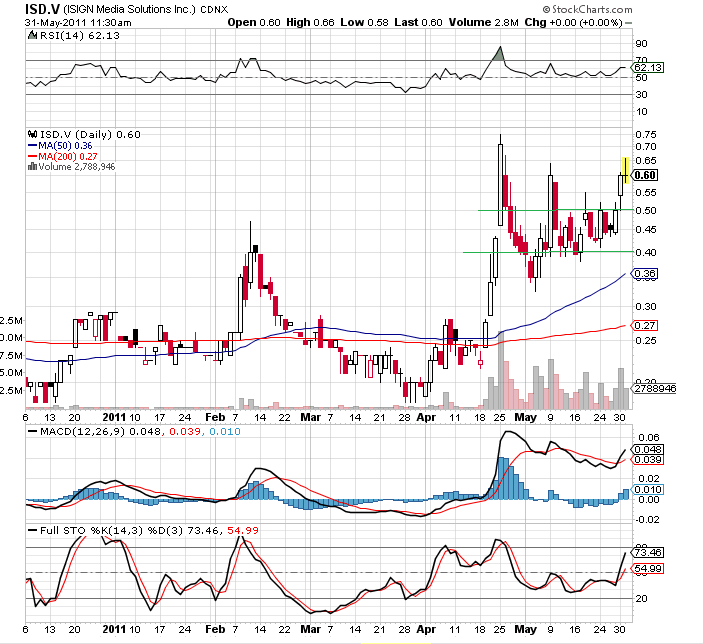Click the MACD signal tag 0.039
Viewport: 703px width, 644px height.
pyautogui.click(x=647, y=460)
